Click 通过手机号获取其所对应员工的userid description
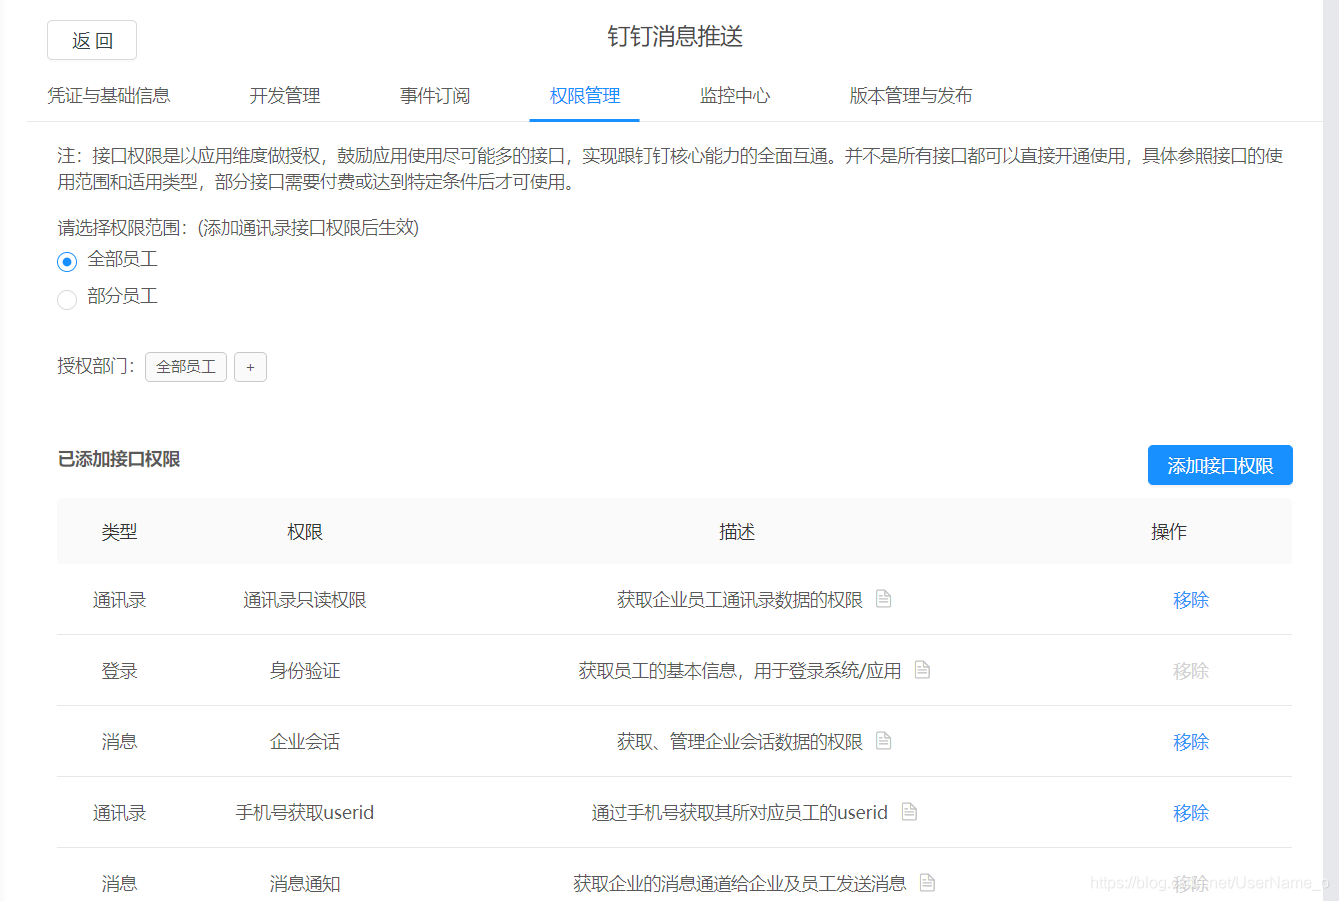 point(740,813)
